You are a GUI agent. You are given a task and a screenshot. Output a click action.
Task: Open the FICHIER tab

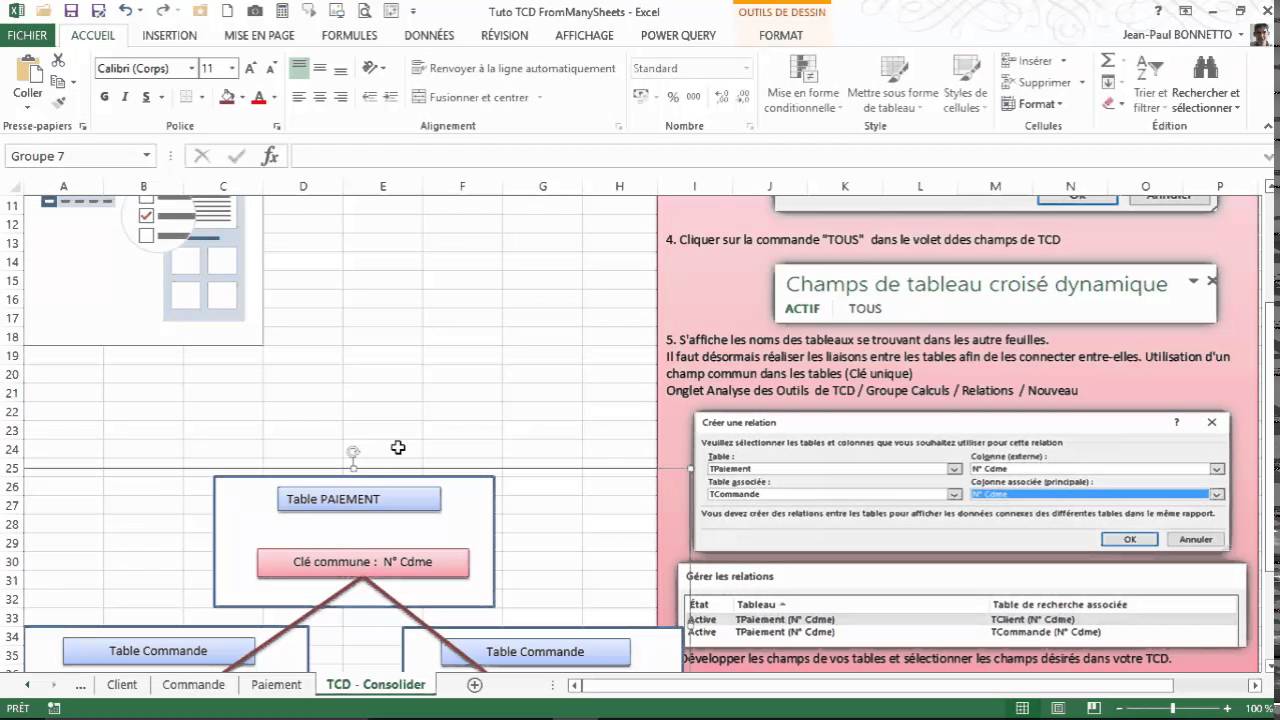tap(27, 35)
